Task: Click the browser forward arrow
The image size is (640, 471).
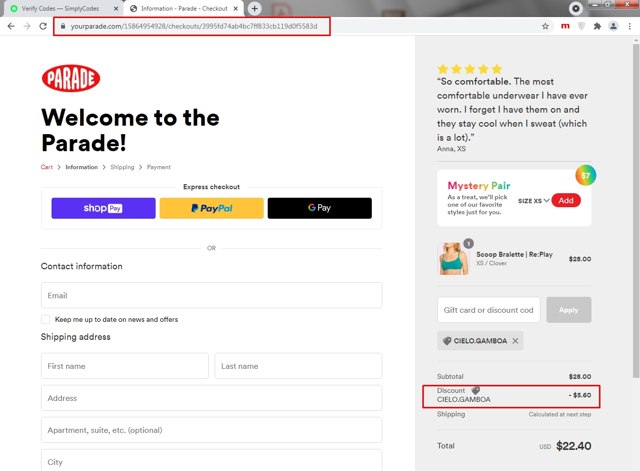Action: [27, 26]
